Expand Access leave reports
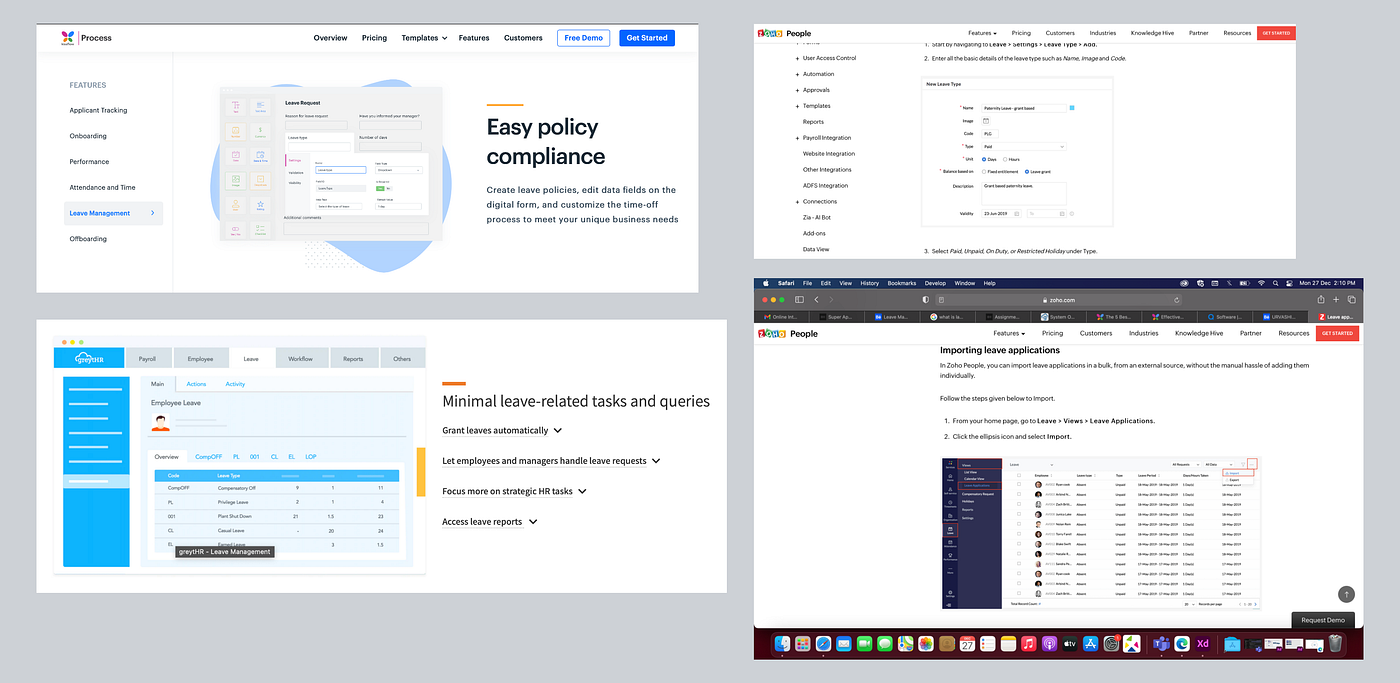This screenshot has height=683, width=1400. click(490, 522)
